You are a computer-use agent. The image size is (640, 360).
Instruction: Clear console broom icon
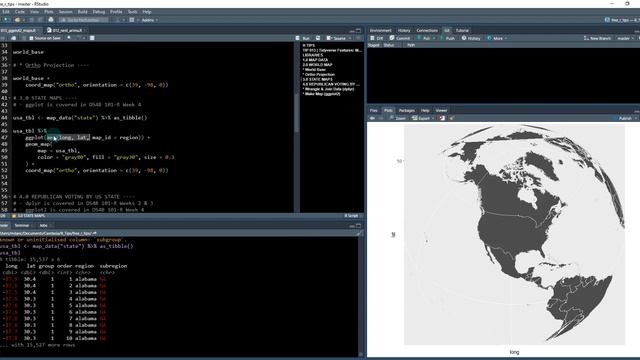[359, 233]
